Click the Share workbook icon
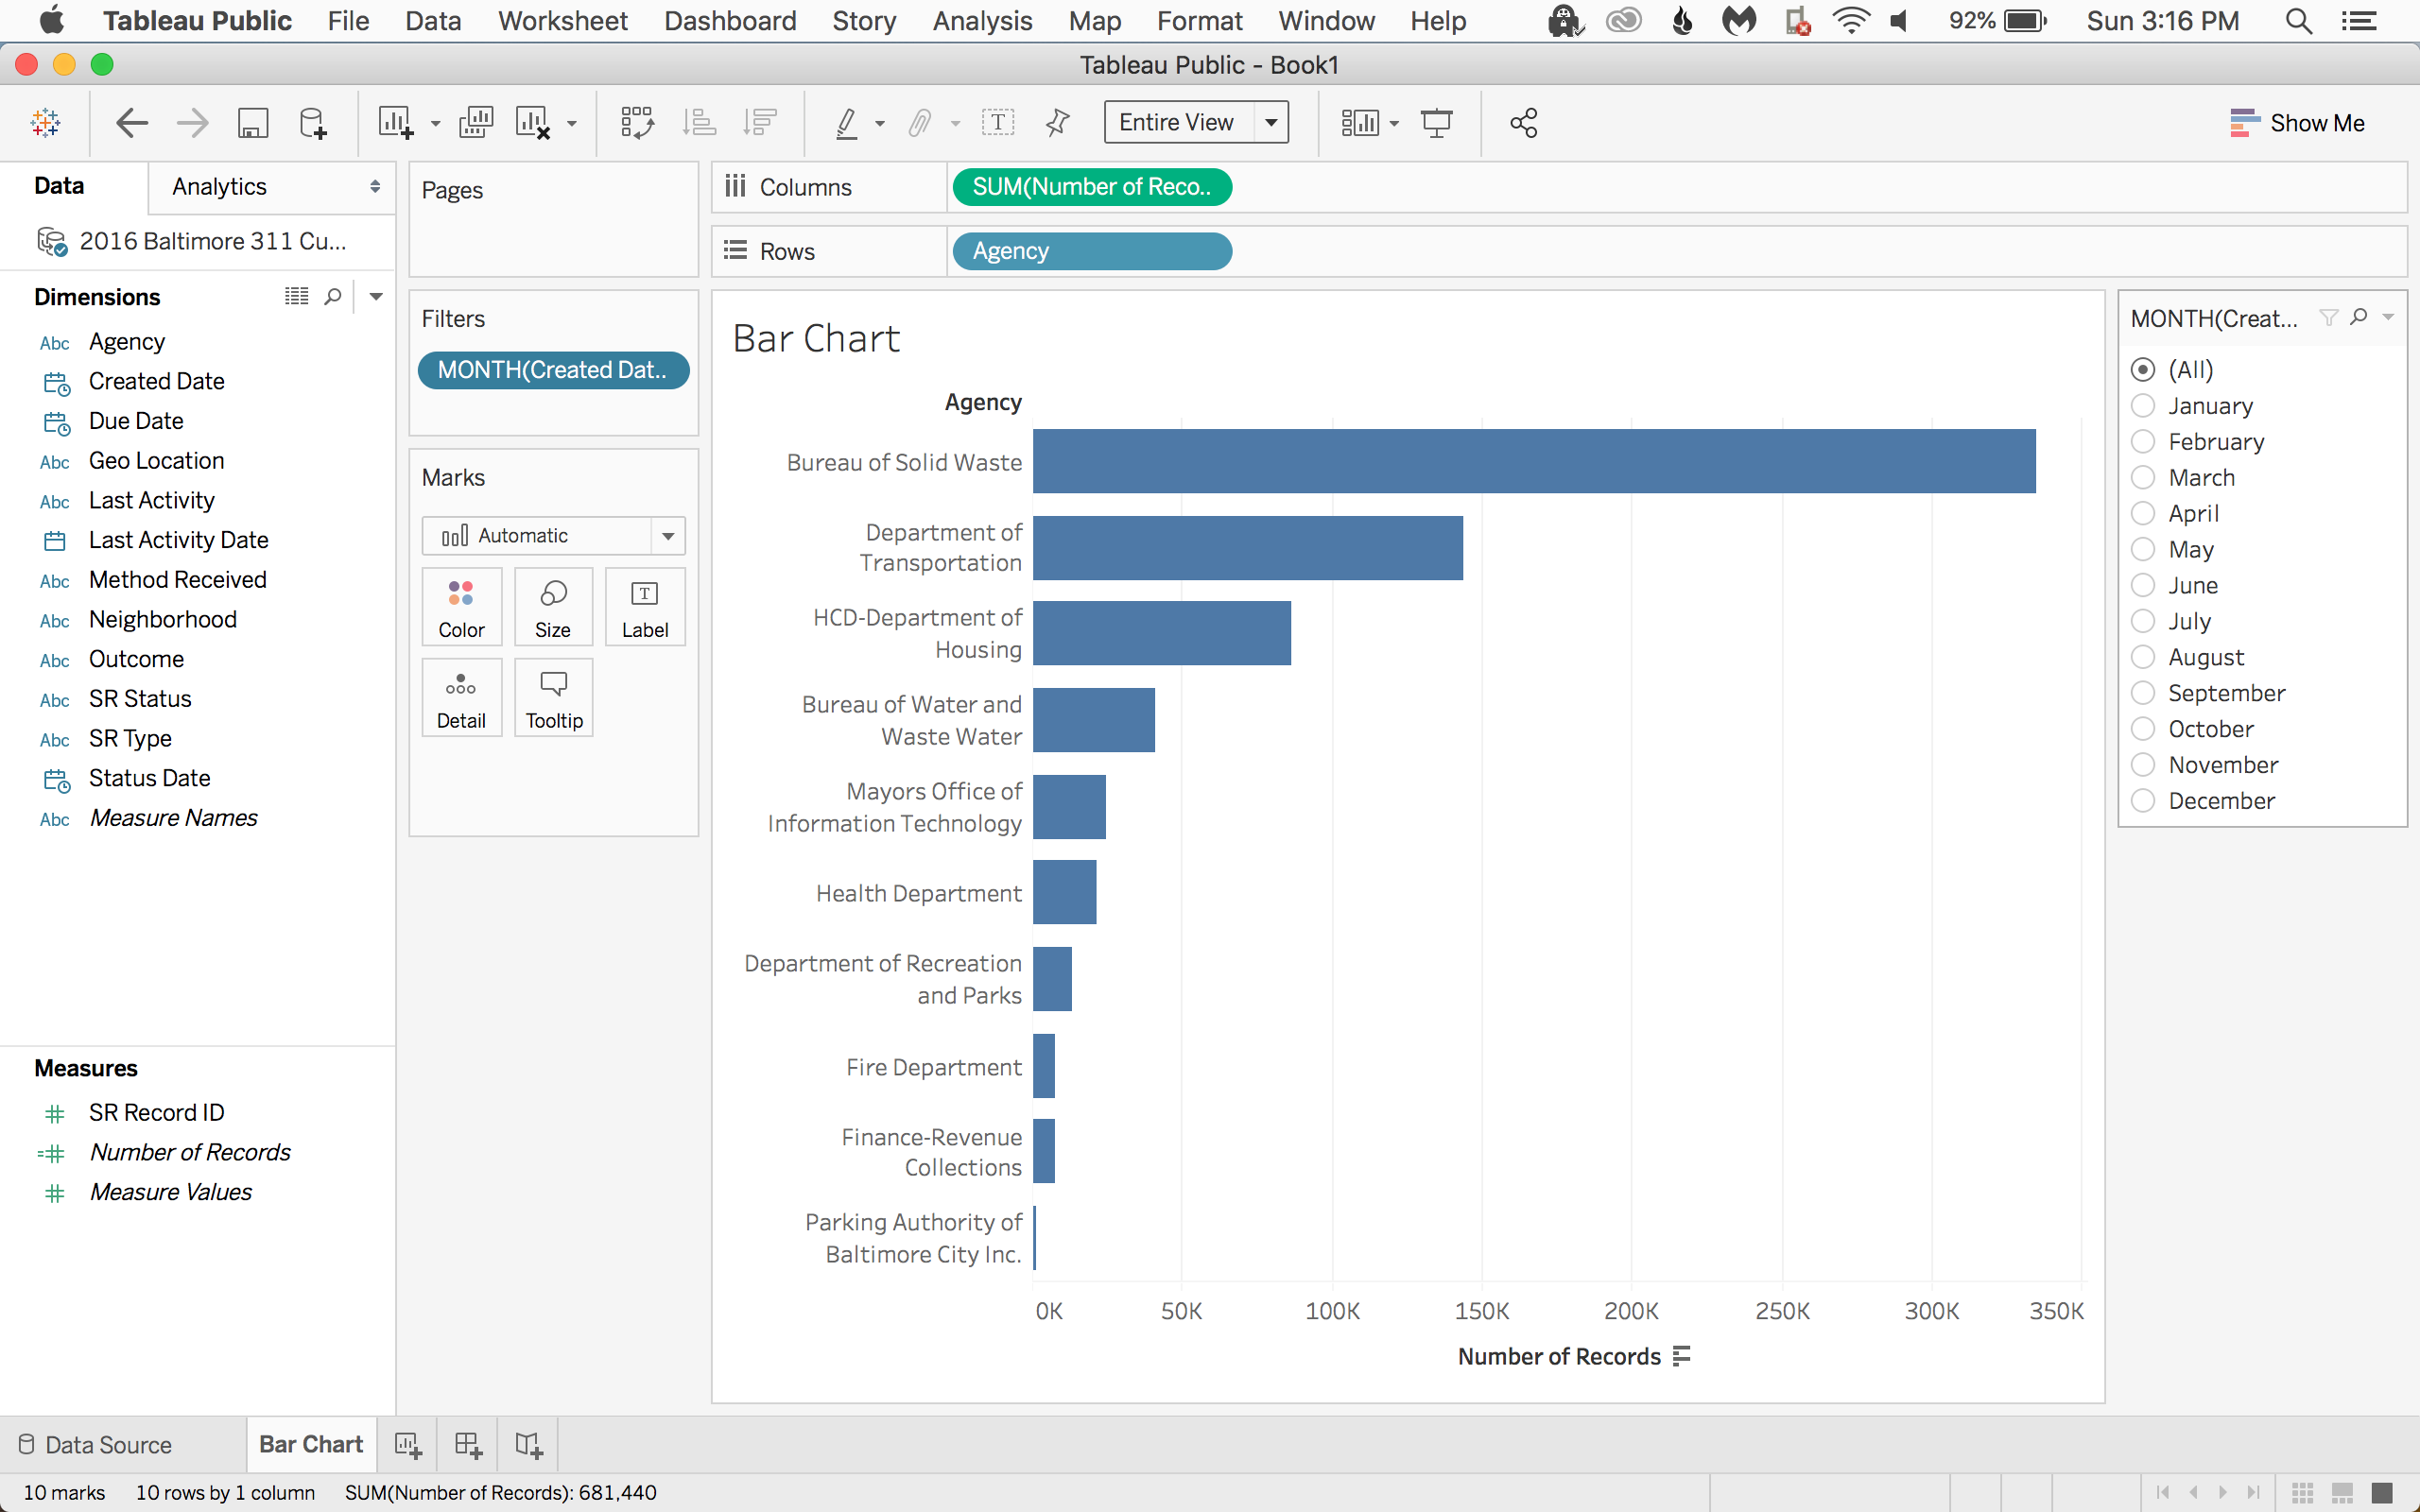2420x1512 pixels. click(x=1523, y=123)
